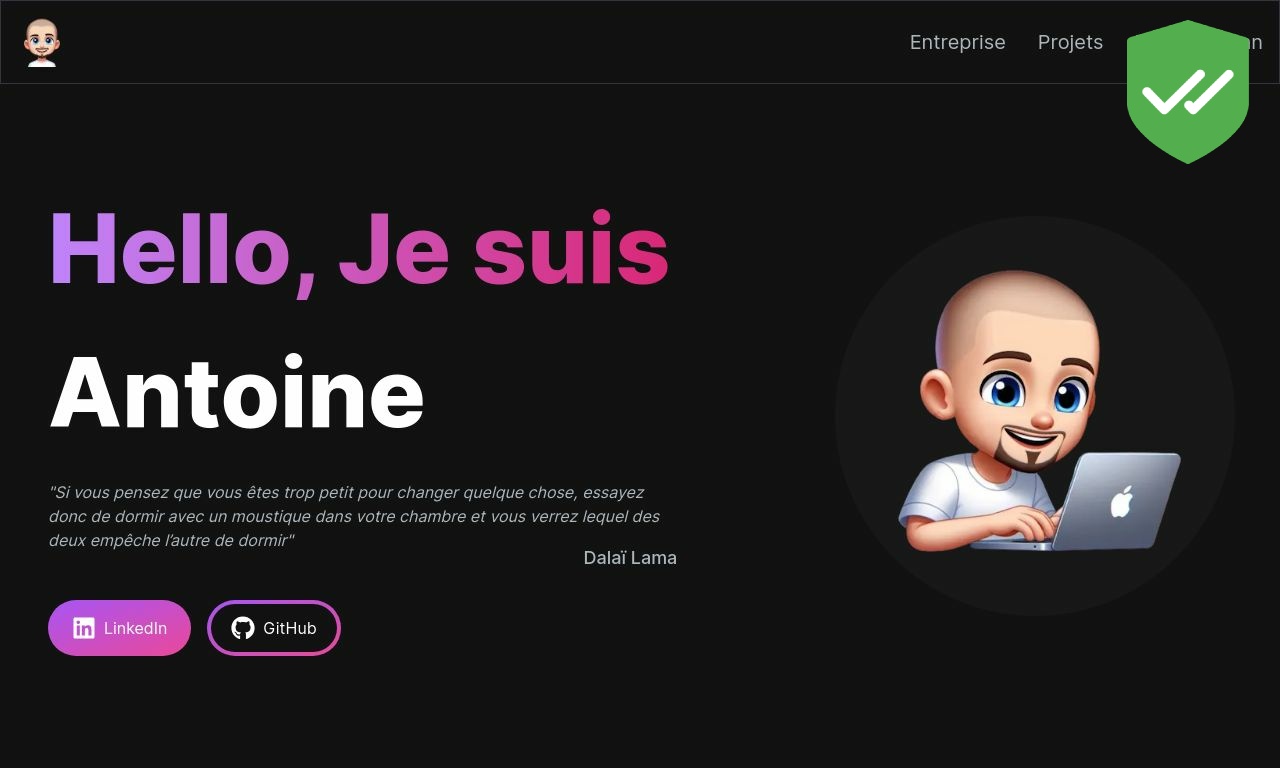Click the GitHub octocat icon
The height and width of the screenshot is (768, 1280).
(x=243, y=628)
